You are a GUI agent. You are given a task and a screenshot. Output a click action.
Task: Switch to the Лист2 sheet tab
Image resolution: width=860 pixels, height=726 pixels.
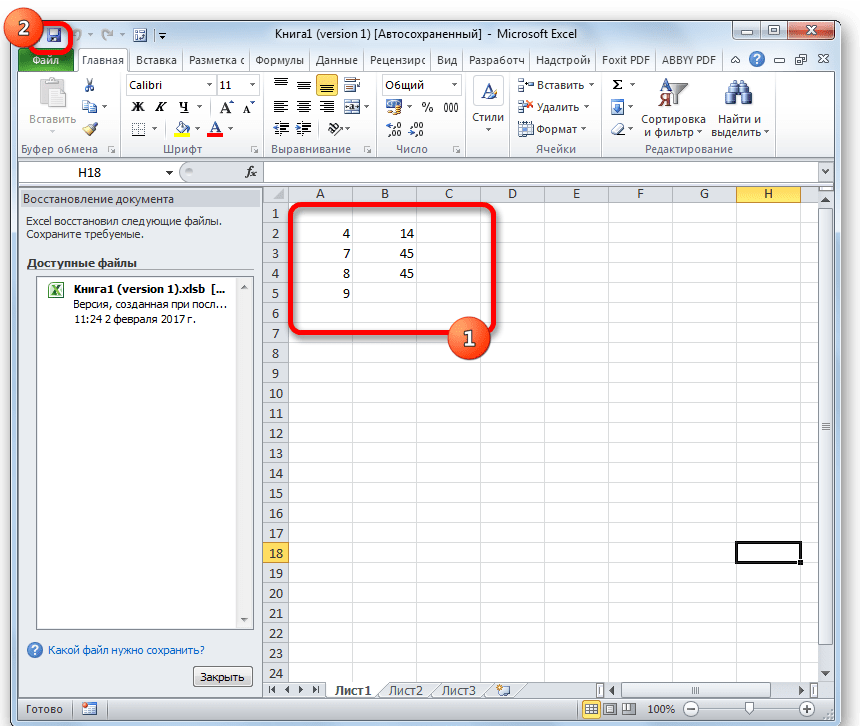click(x=405, y=690)
